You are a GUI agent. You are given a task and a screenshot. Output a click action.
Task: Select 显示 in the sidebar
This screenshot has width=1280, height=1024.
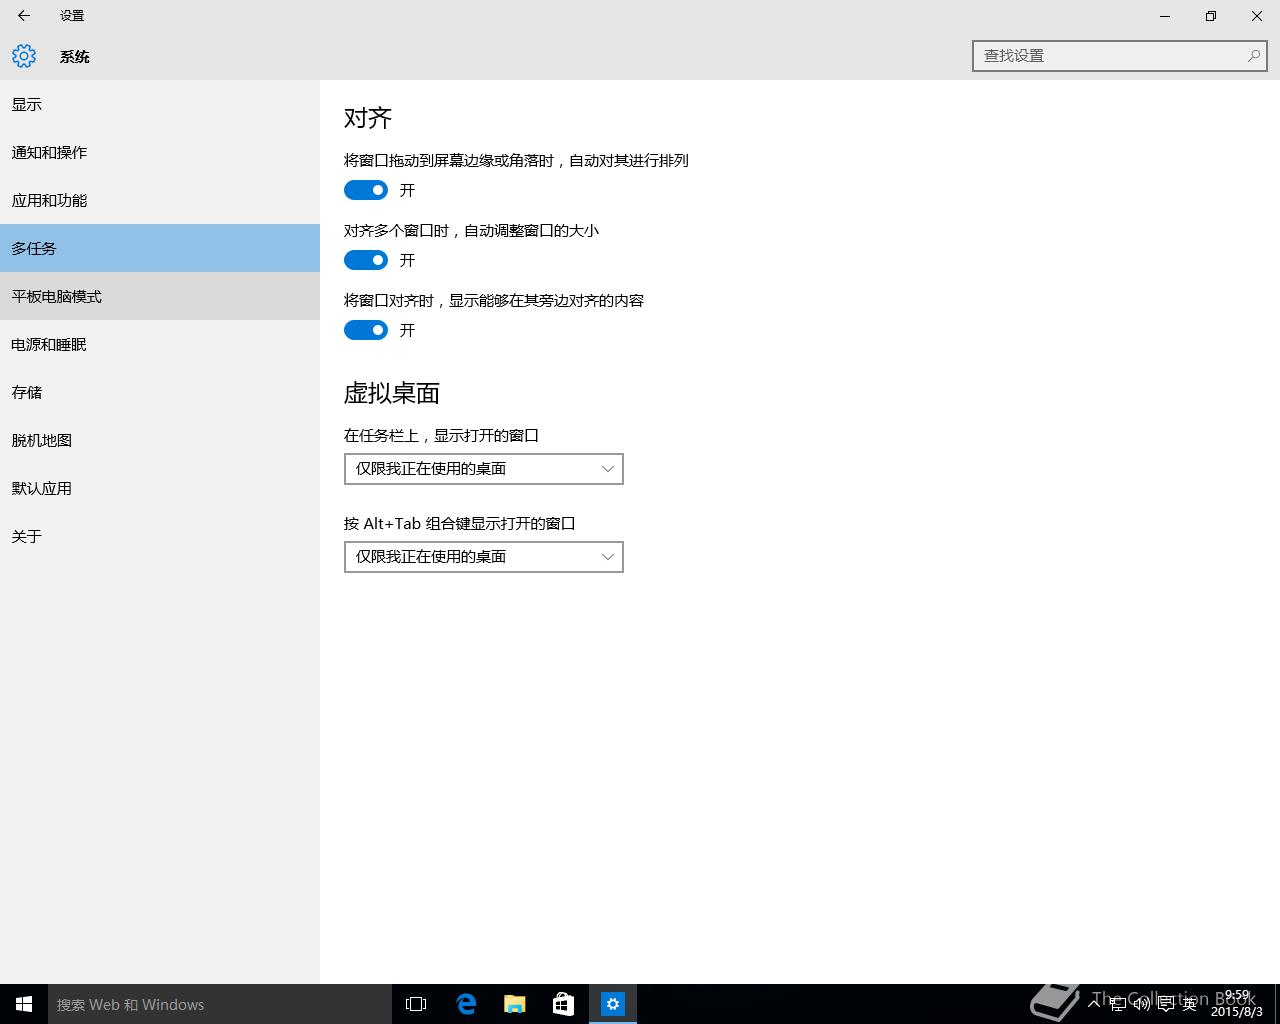[x=160, y=104]
